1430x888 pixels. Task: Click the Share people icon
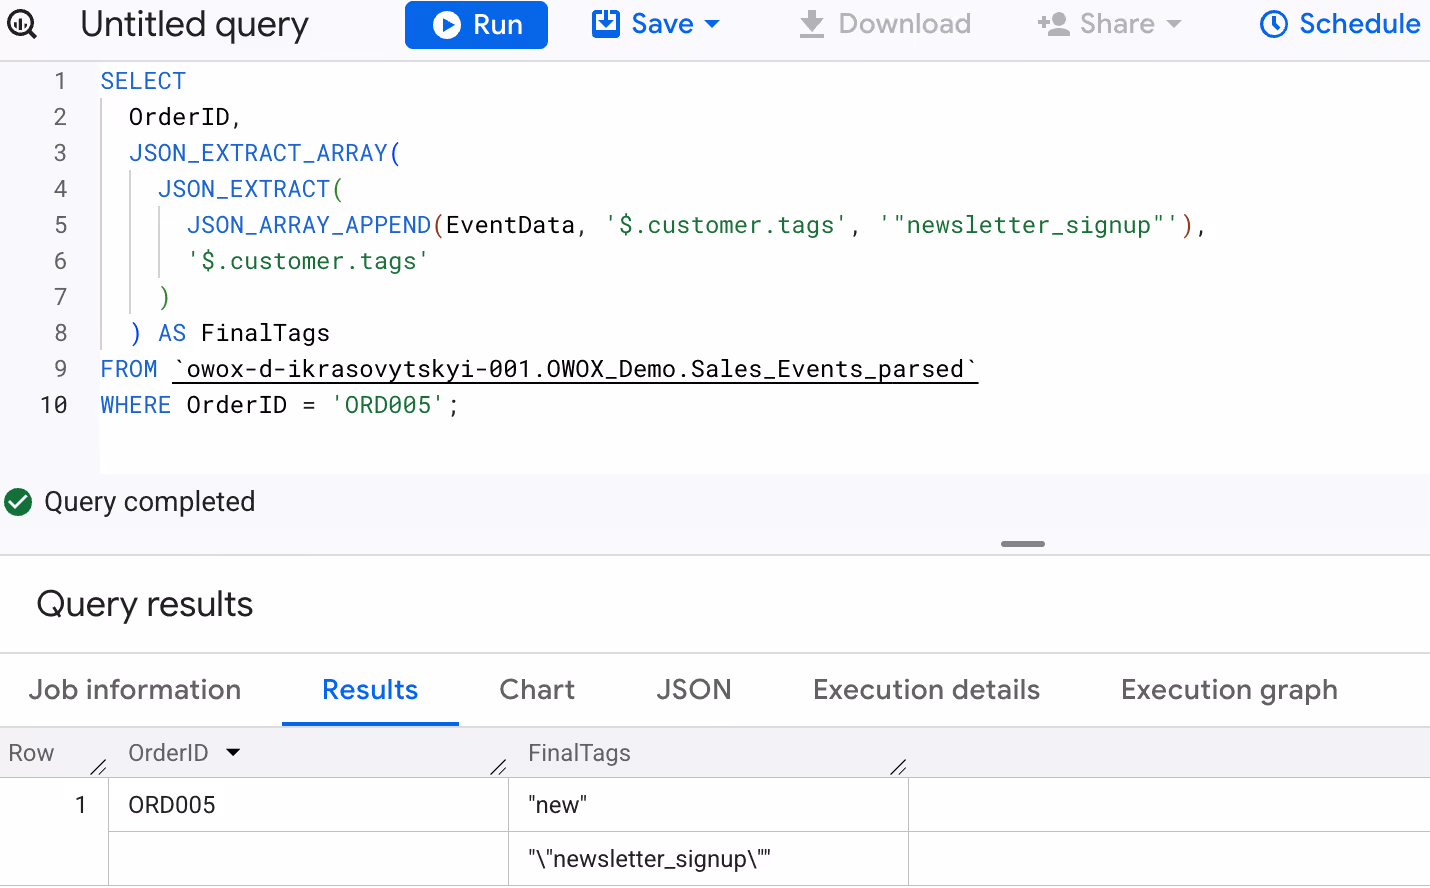(x=1054, y=24)
